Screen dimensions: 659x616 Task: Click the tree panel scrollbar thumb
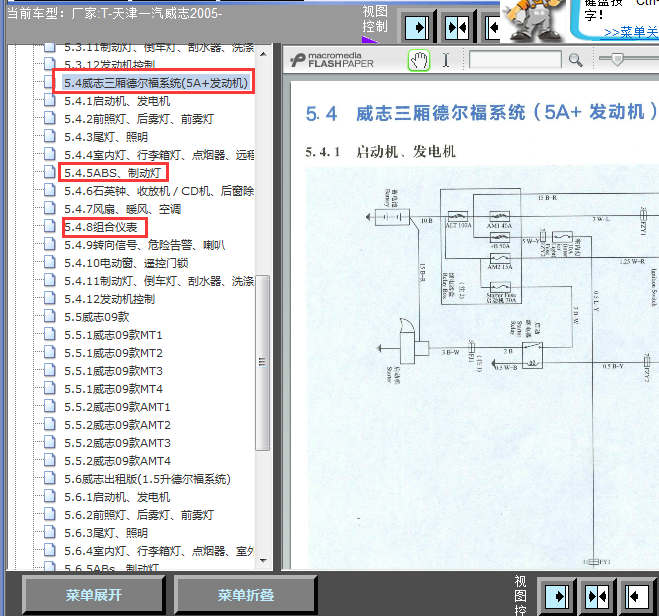click(x=263, y=363)
